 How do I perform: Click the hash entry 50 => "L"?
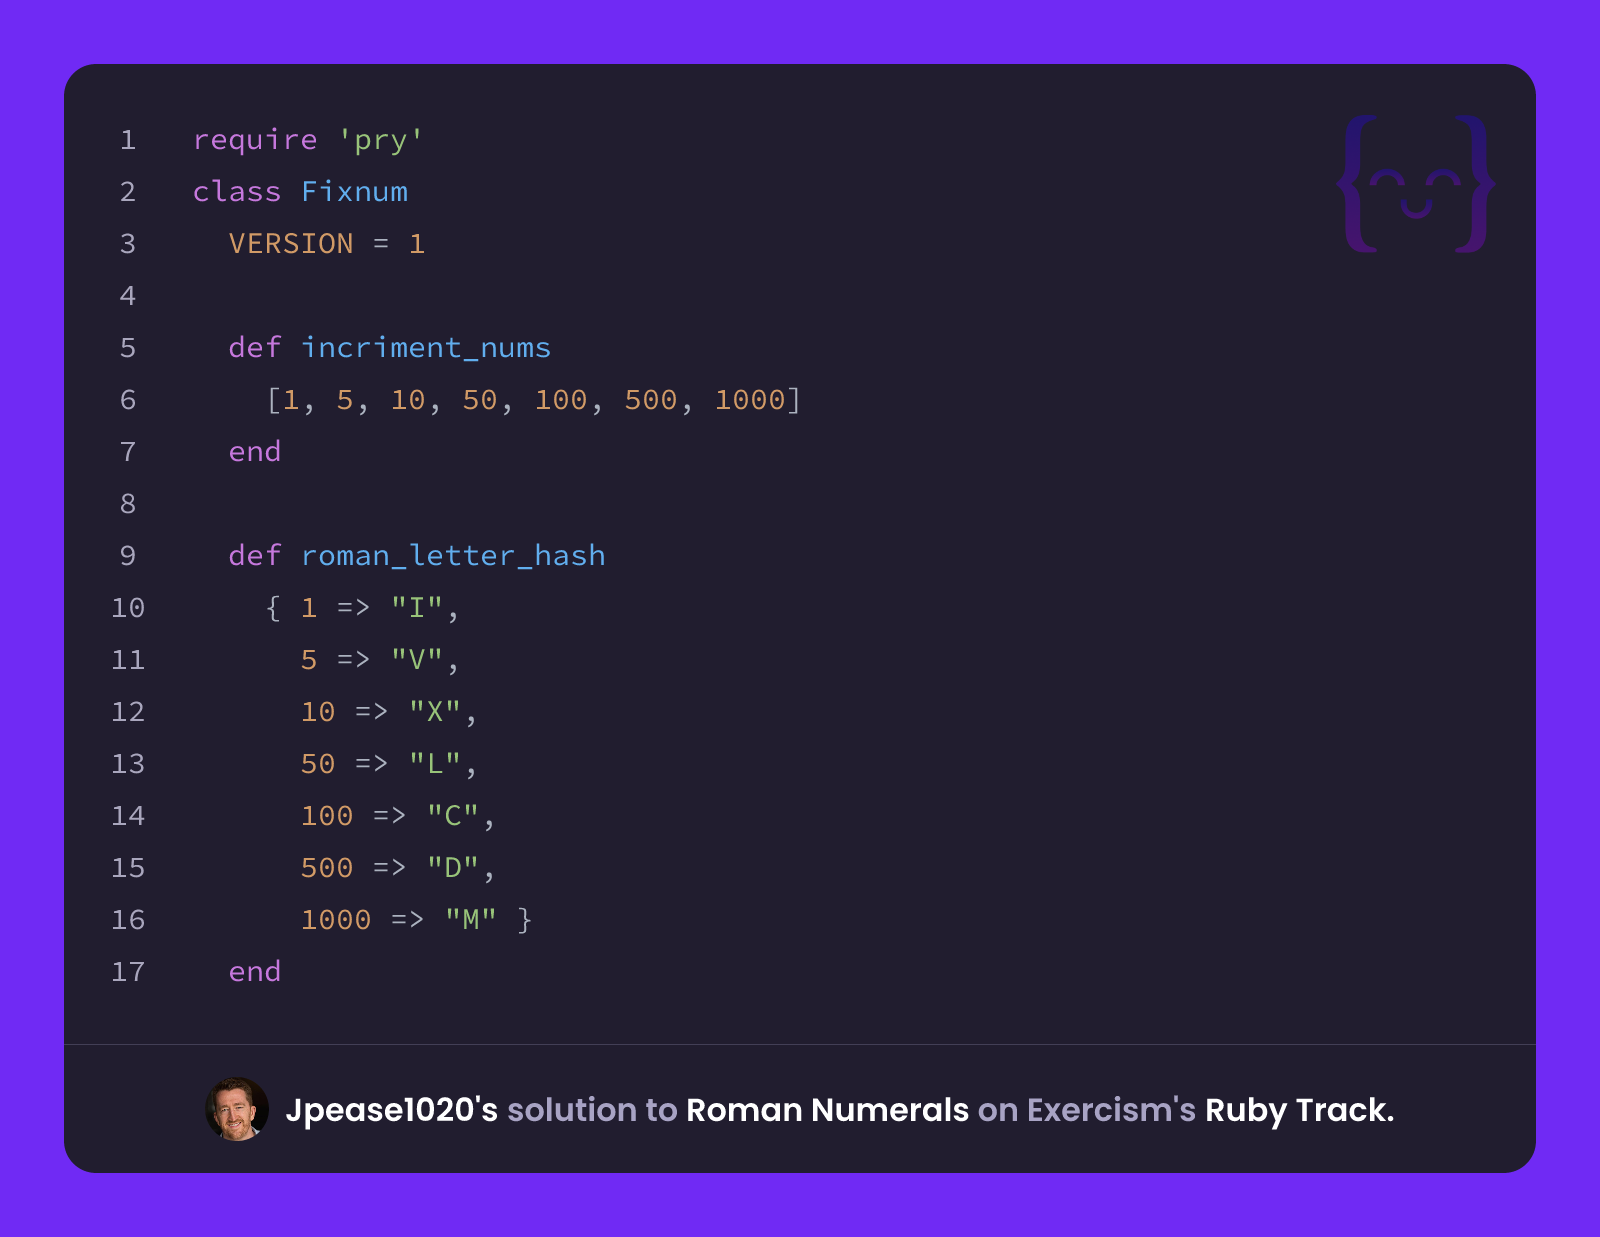(381, 764)
